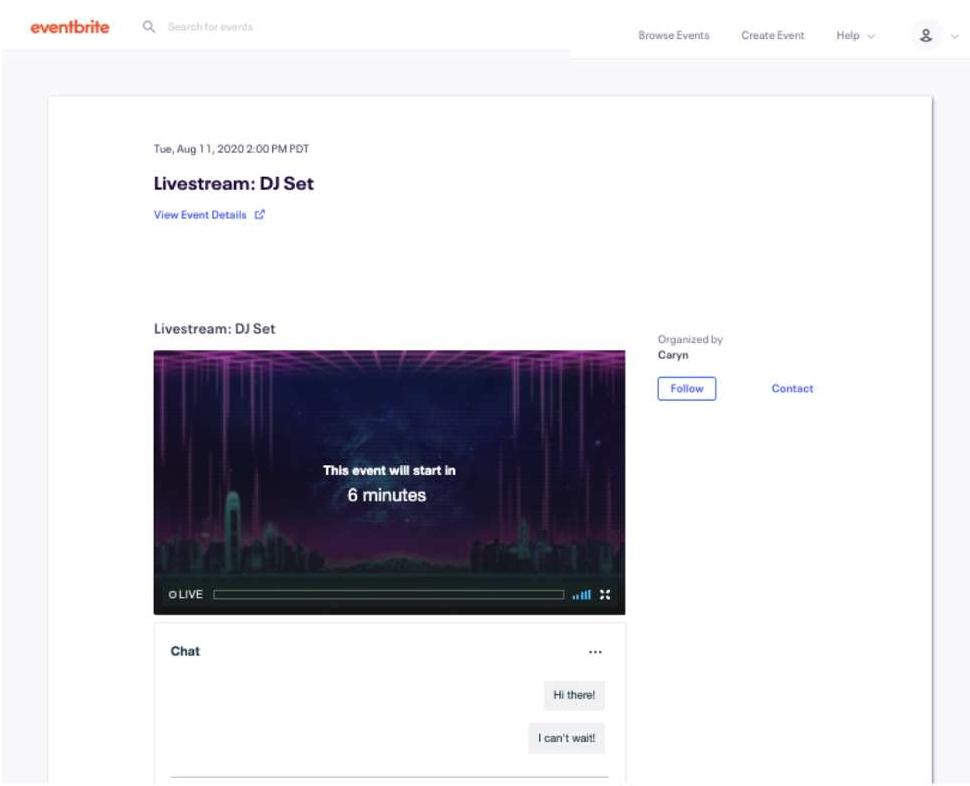Screen dimensions: 970x786
Task: Click the volume bars icon in the player
Action: [x=583, y=594]
